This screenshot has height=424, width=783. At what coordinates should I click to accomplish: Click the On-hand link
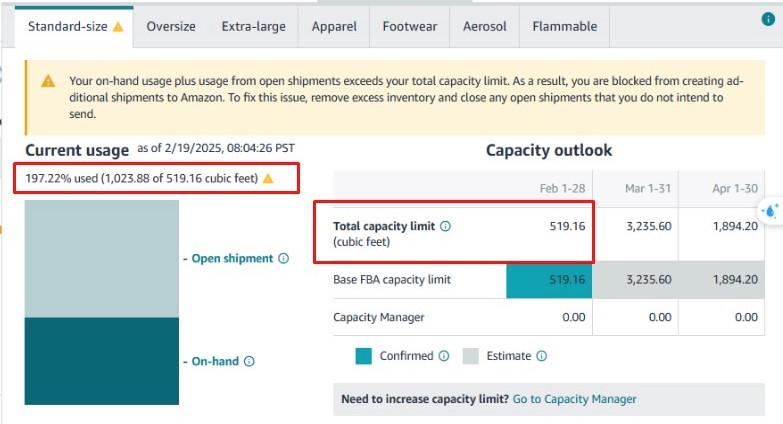coord(215,361)
